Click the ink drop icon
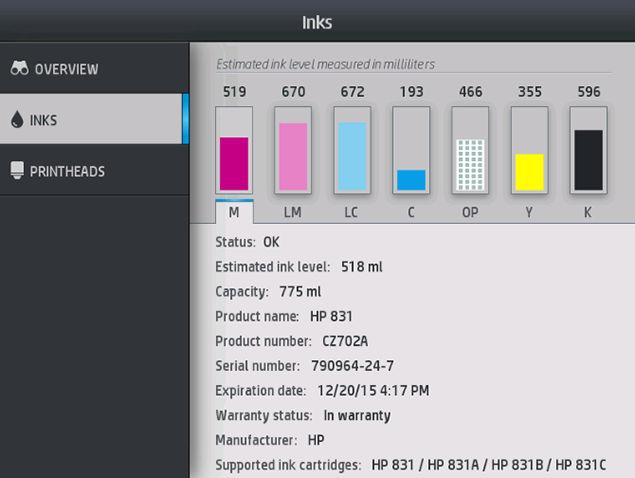Viewport: 635px width, 478px height. [x=17, y=119]
